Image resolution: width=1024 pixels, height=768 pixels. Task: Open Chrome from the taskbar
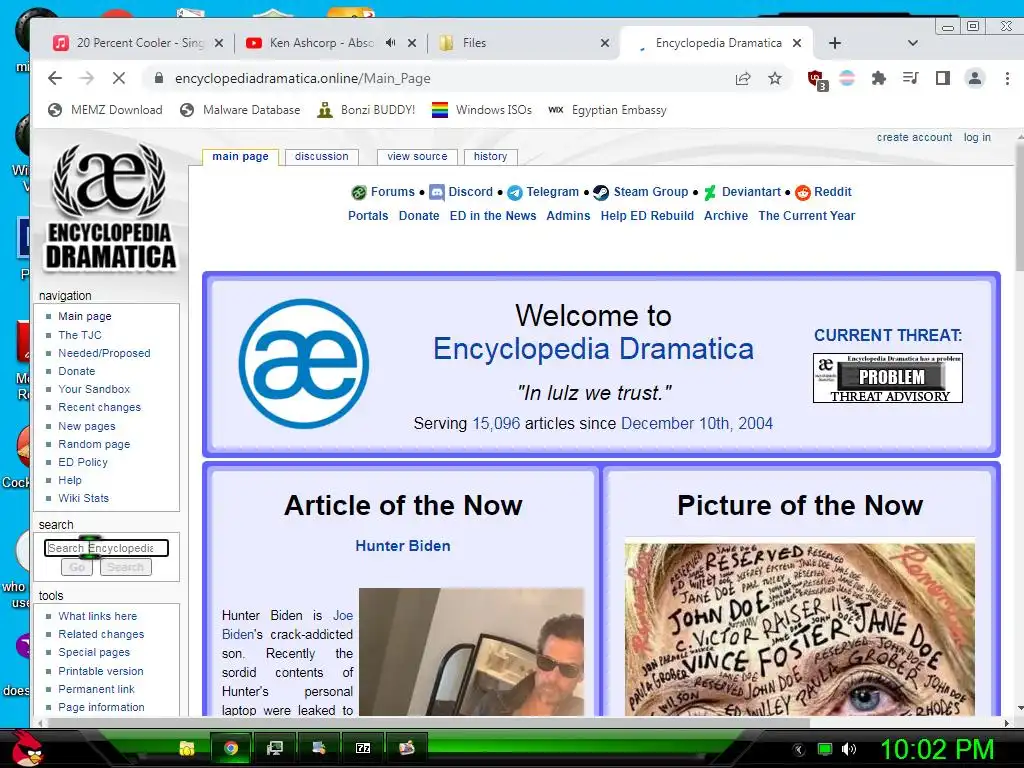[x=231, y=748]
